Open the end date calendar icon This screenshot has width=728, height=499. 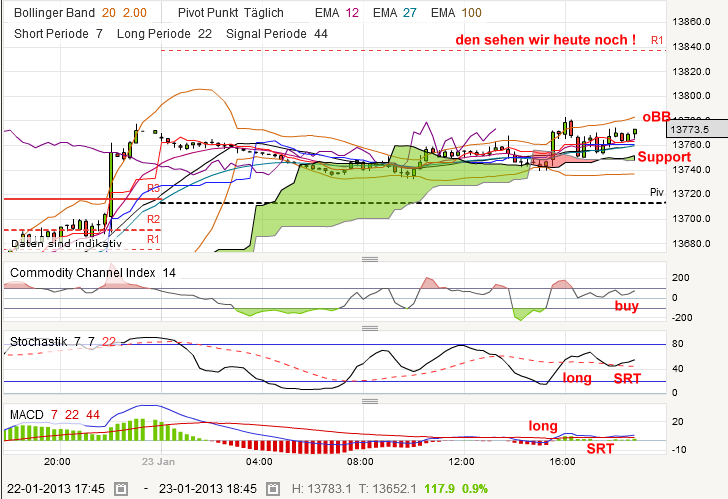[x=273, y=489]
